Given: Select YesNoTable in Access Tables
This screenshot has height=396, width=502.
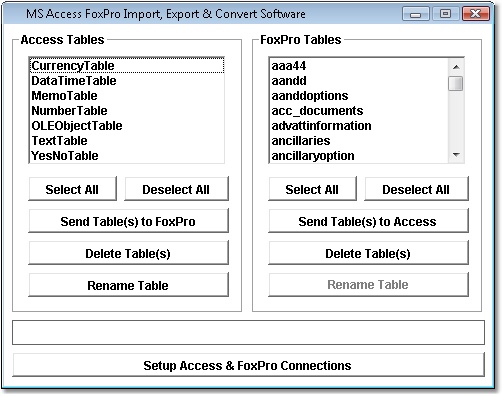Looking at the screenshot, I should coord(127,156).
